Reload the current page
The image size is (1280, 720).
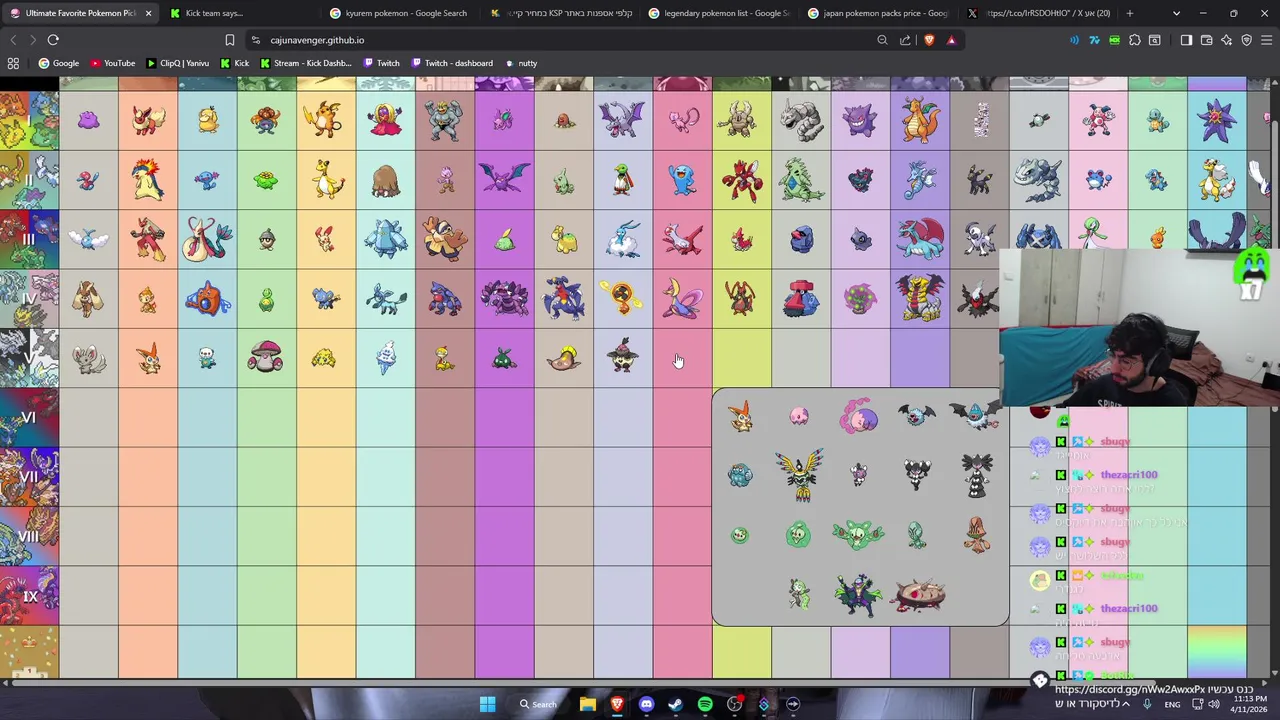click(53, 40)
